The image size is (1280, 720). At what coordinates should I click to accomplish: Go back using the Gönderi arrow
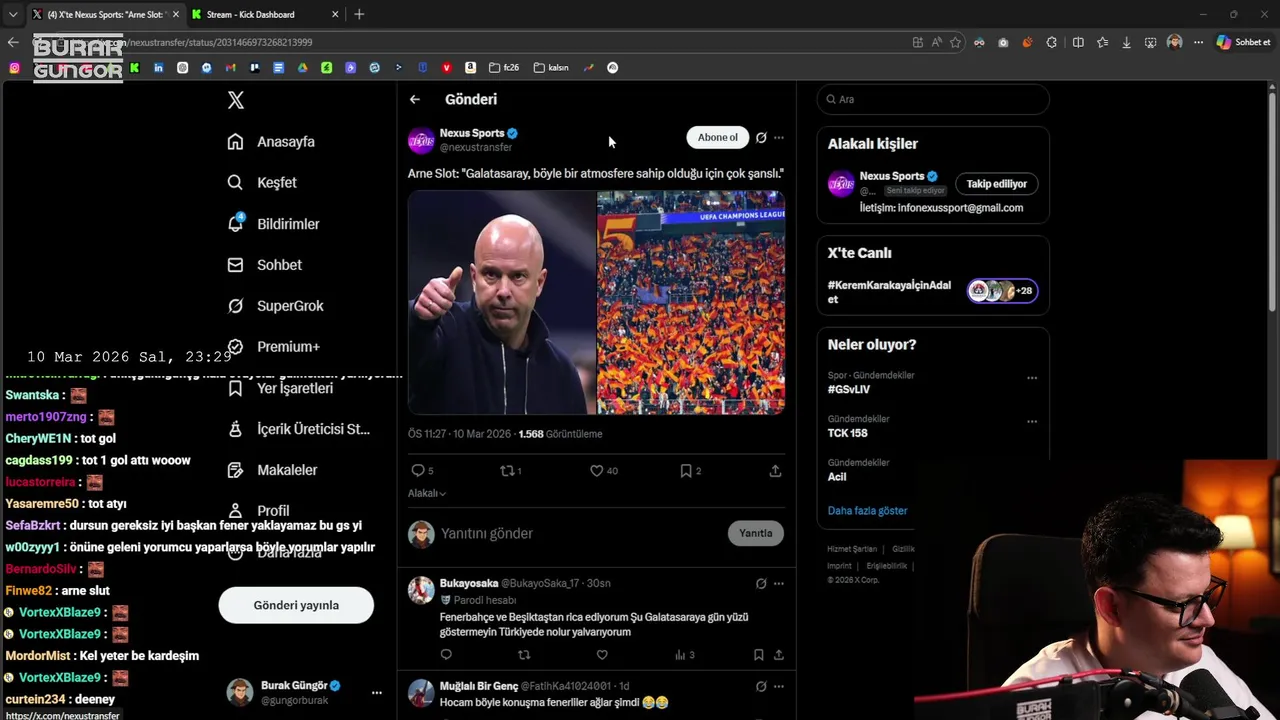pyautogui.click(x=415, y=99)
